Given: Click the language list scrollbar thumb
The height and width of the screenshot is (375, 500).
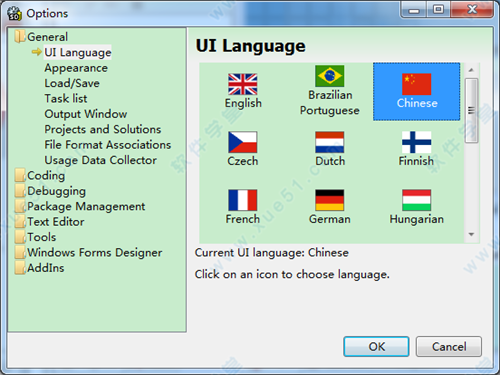Looking at the screenshot, I should [471, 110].
